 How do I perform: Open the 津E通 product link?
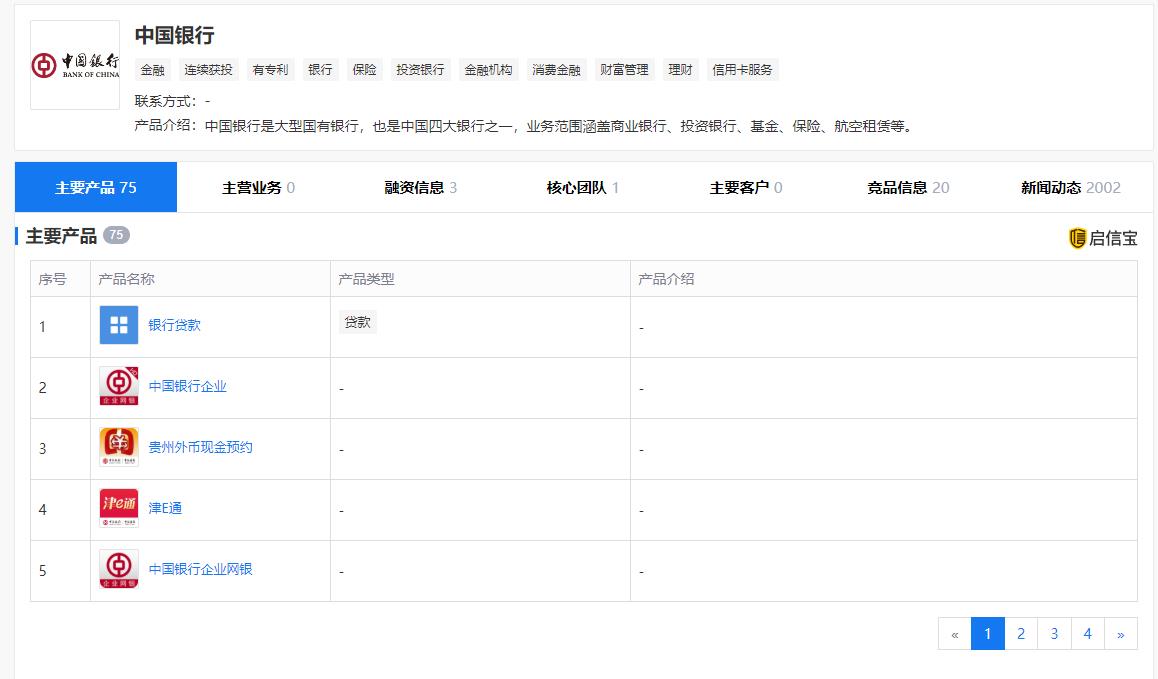coord(165,508)
